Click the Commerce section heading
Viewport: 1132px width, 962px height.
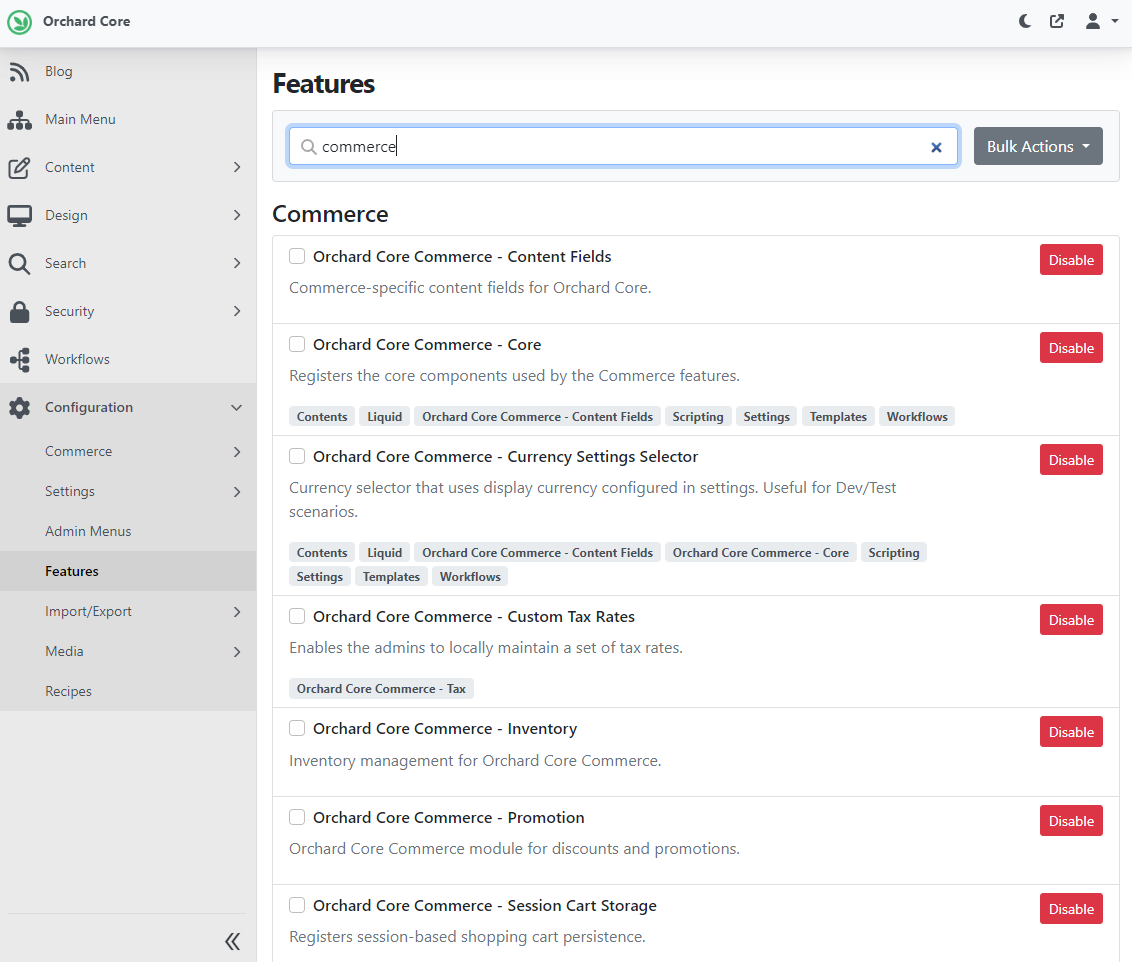point(330,214)
